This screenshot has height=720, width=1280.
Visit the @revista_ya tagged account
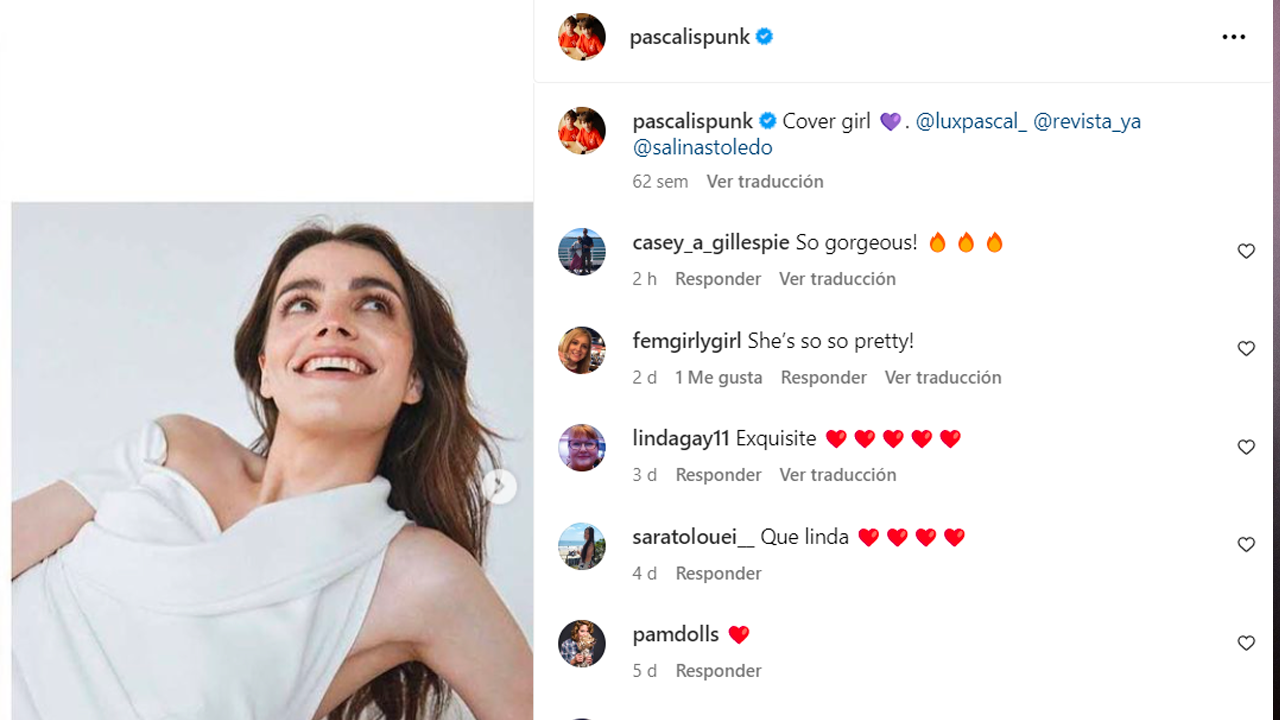click(1087, 121)
